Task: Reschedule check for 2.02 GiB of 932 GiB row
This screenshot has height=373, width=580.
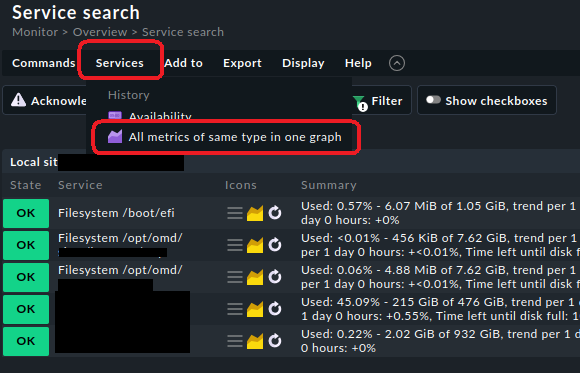Action: pyautogui.click(x=275, y=340)
